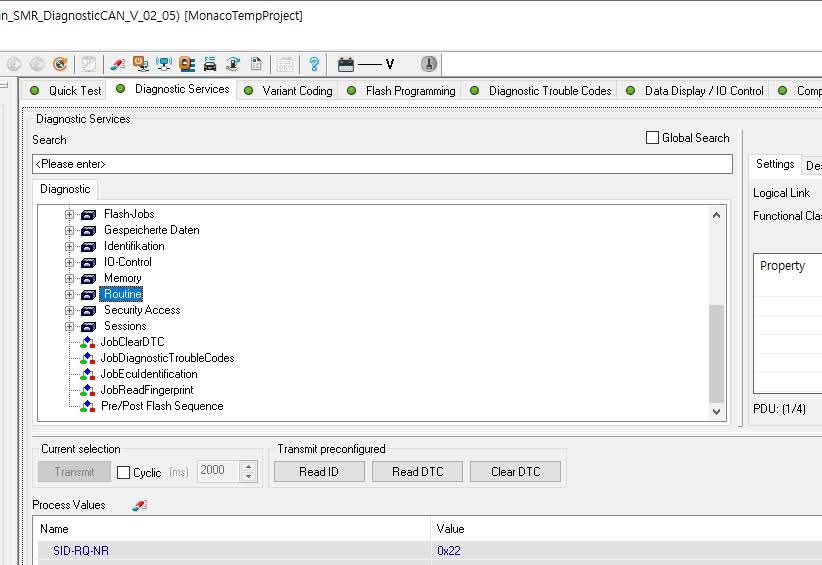The height and width of the screenshot is (565, 822).
Task: Click the circular-arrow update toolbar icon
Action: pyautogui.click(x=233, y=64)
